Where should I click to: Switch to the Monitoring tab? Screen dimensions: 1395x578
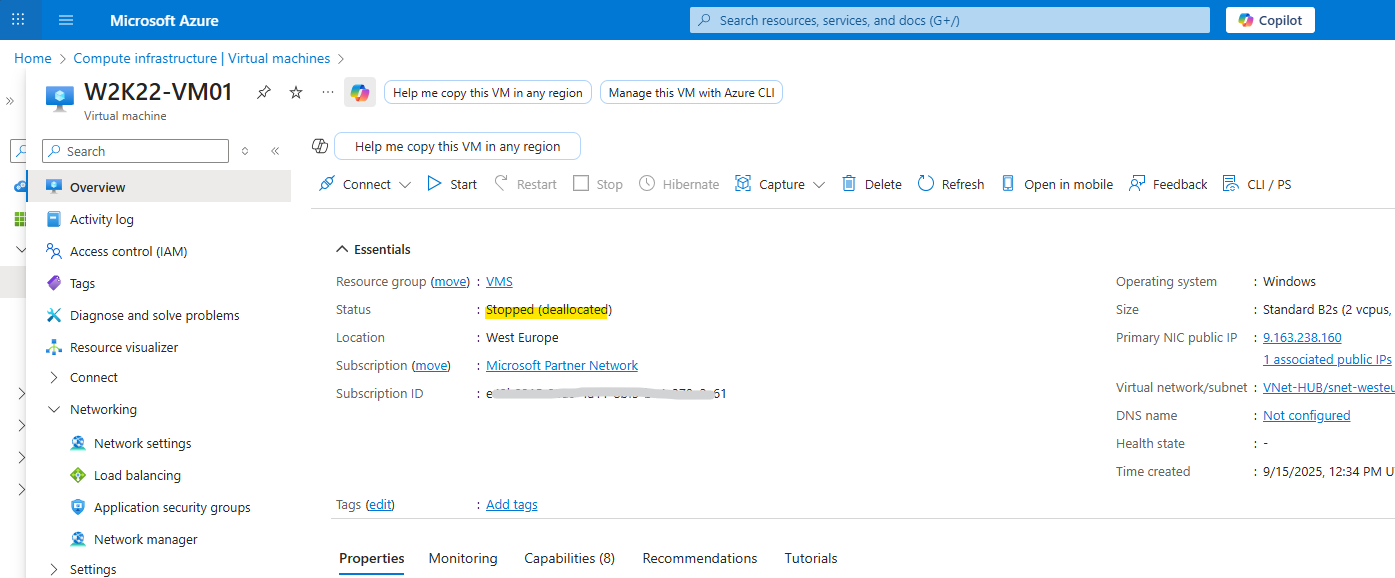tap(463, 558)
